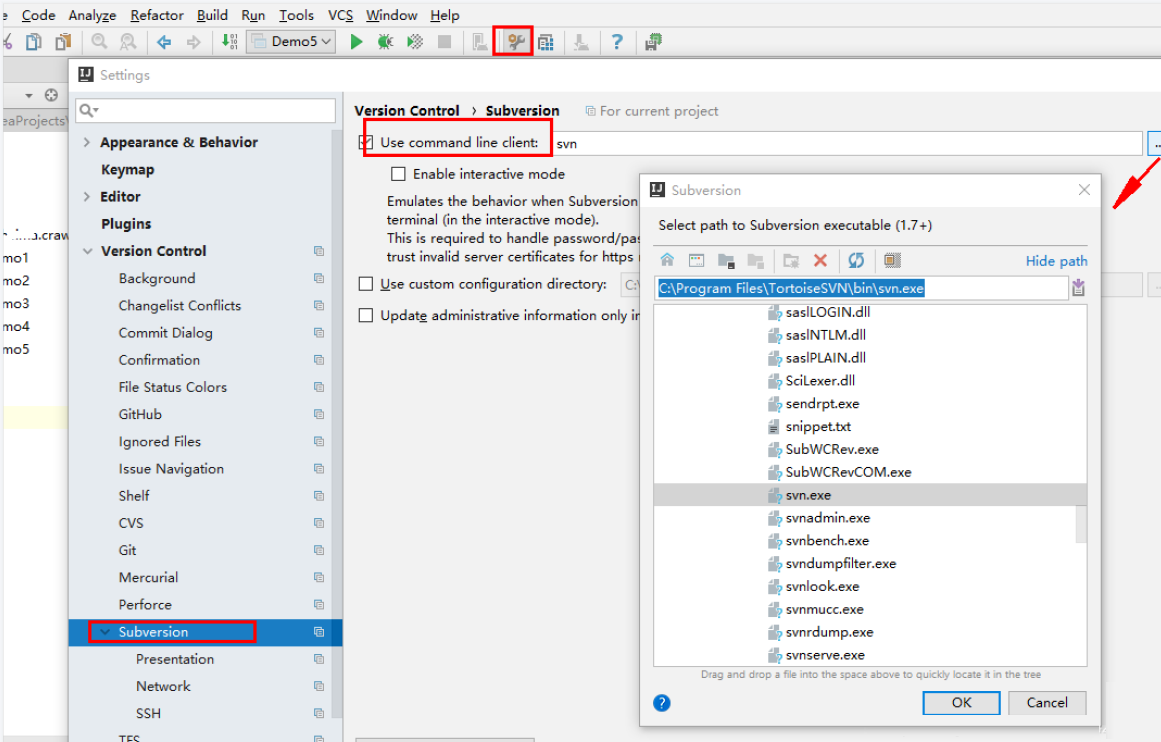Click the Replace toolbar icon
The image size is (1161, 742).
coord(128,42)
